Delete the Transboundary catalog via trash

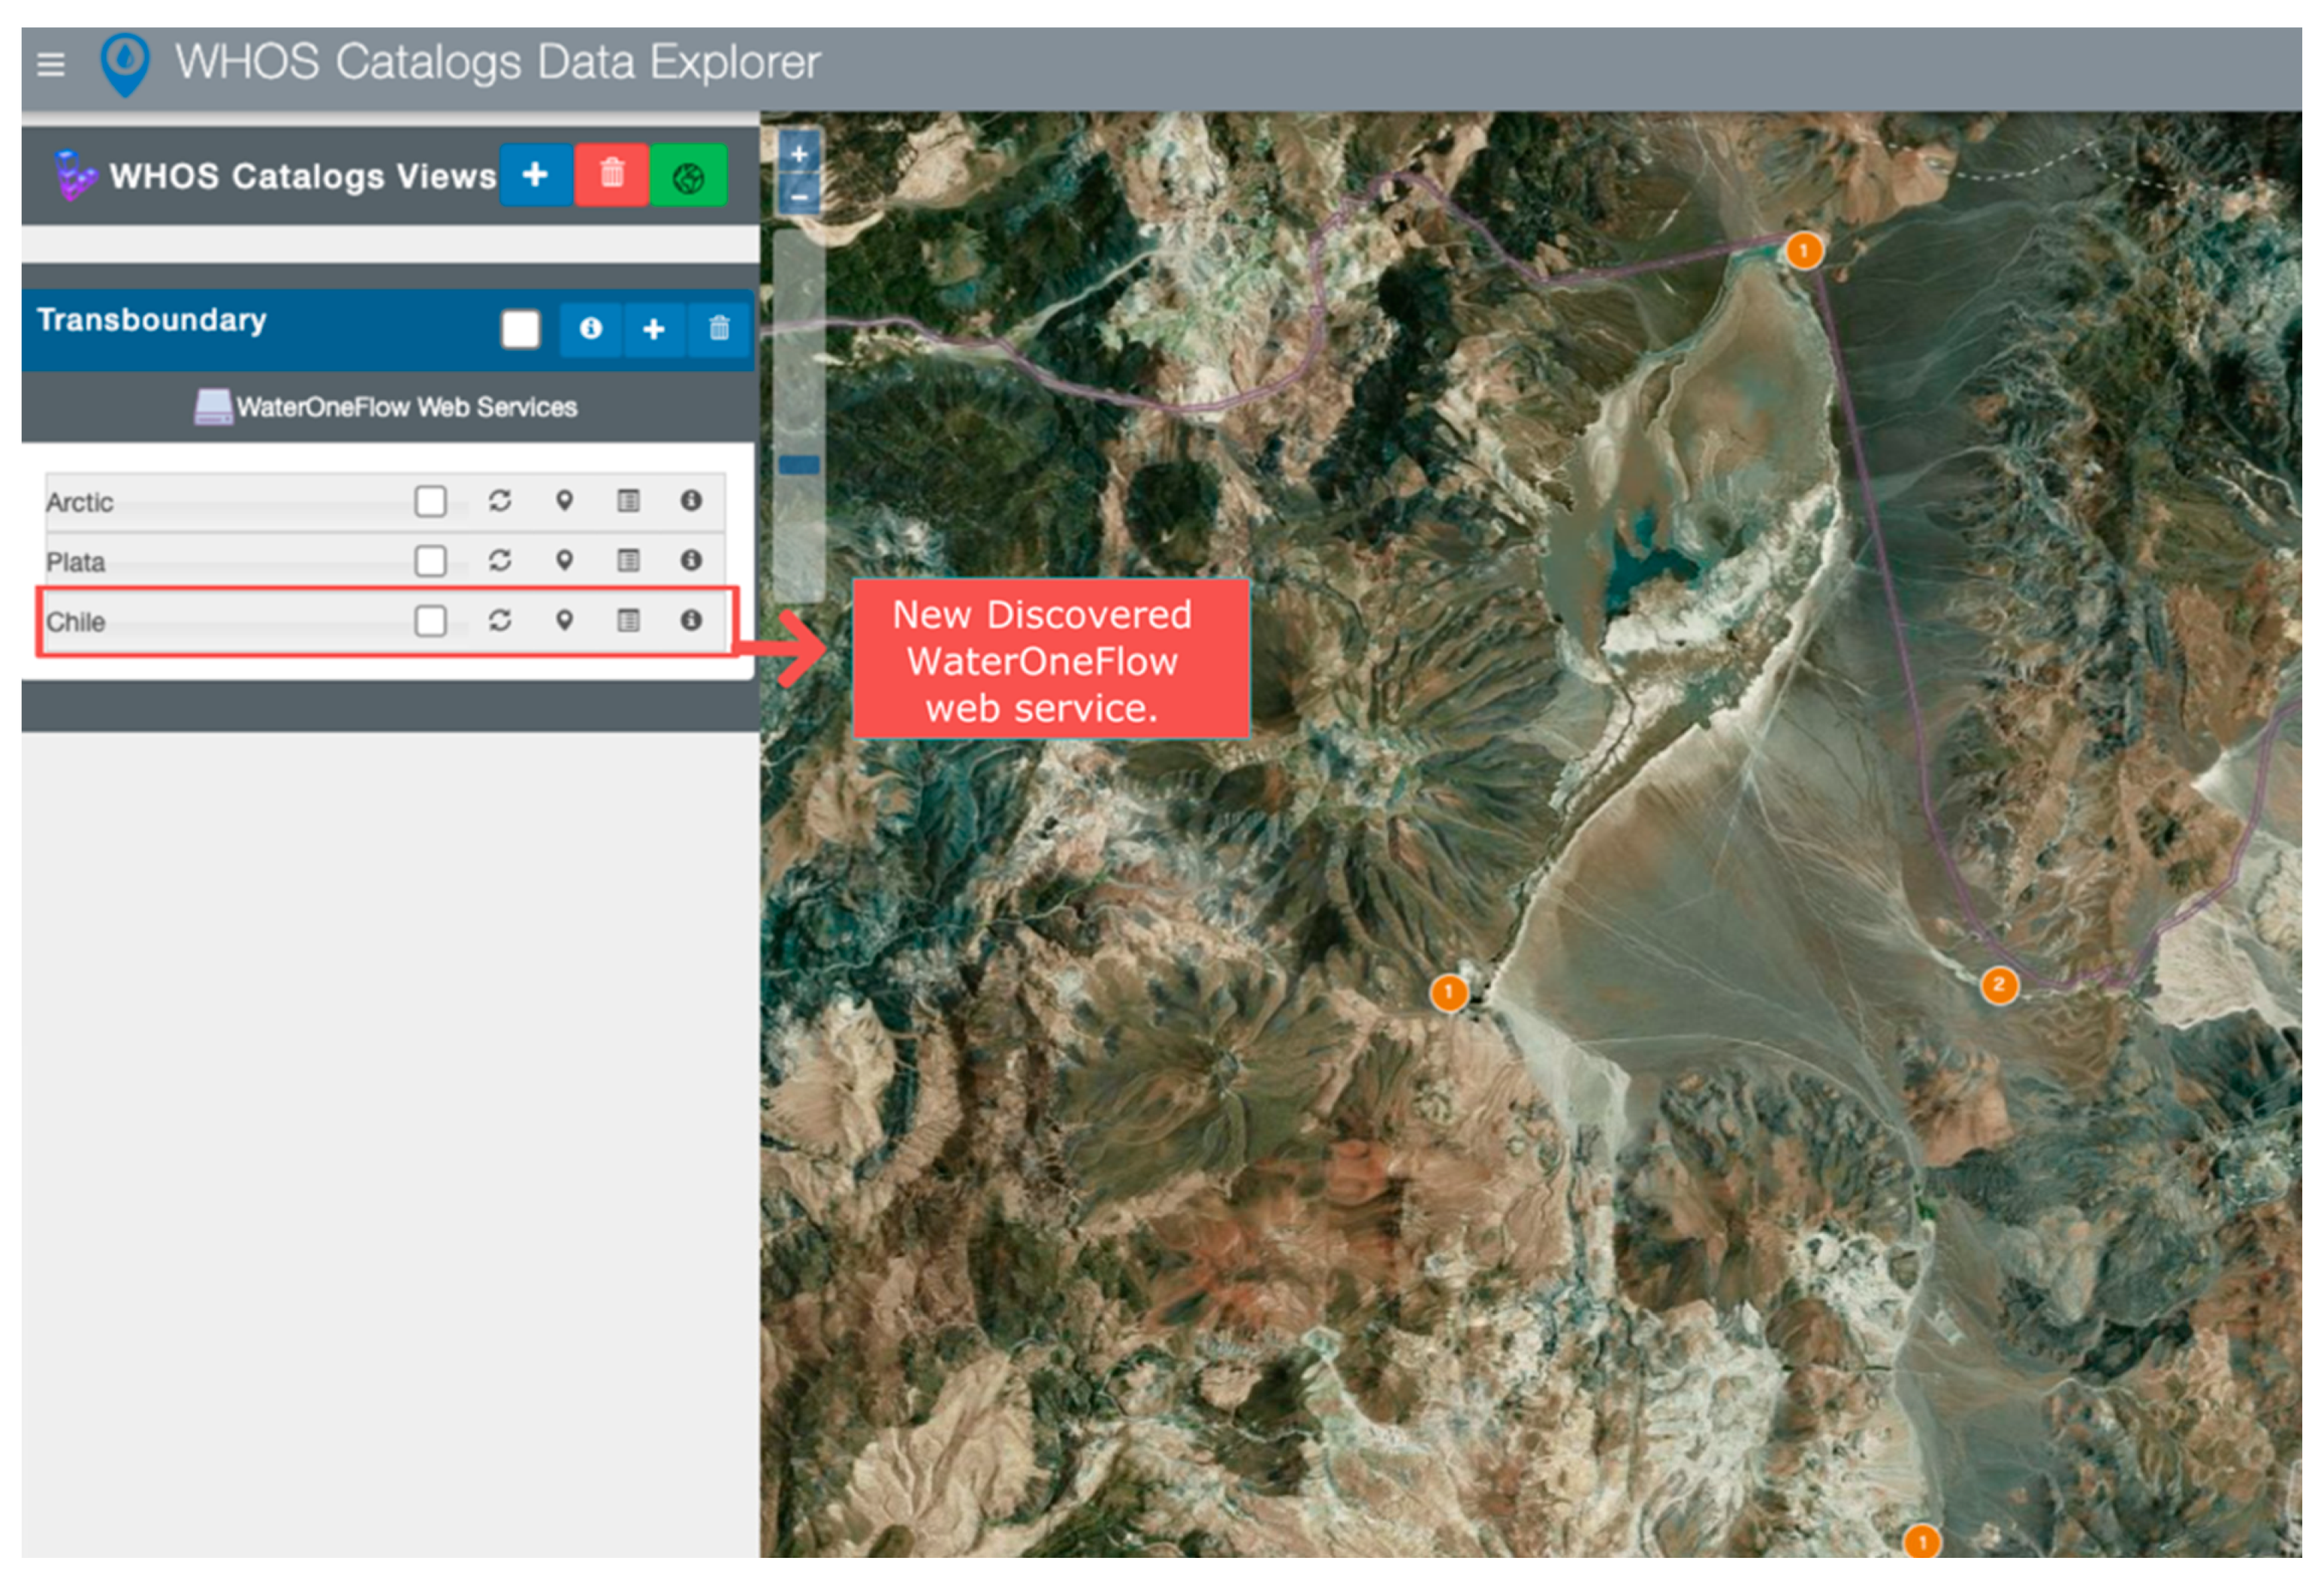pos(719,328)
